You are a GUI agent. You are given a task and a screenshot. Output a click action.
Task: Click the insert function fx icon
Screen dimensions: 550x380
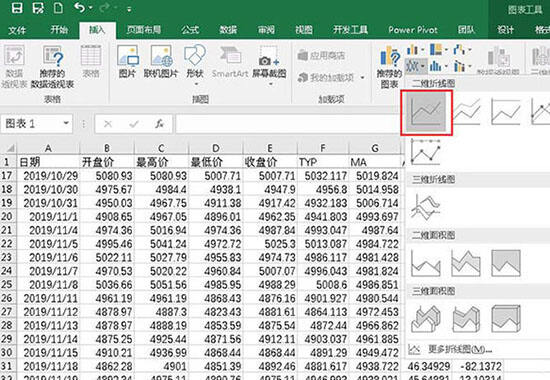coord(160,124)
